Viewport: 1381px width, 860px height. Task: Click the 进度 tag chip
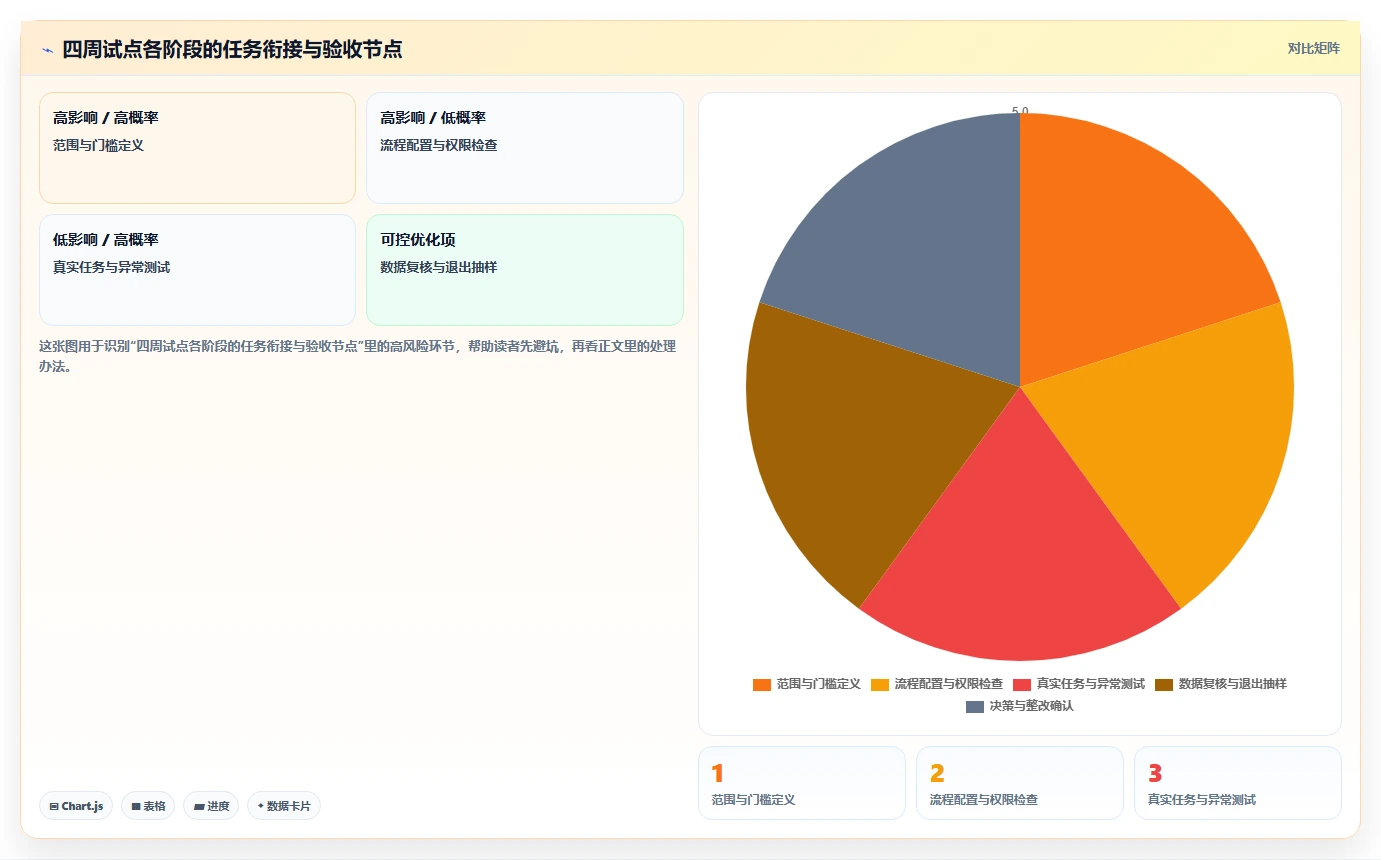click(211, 806)
